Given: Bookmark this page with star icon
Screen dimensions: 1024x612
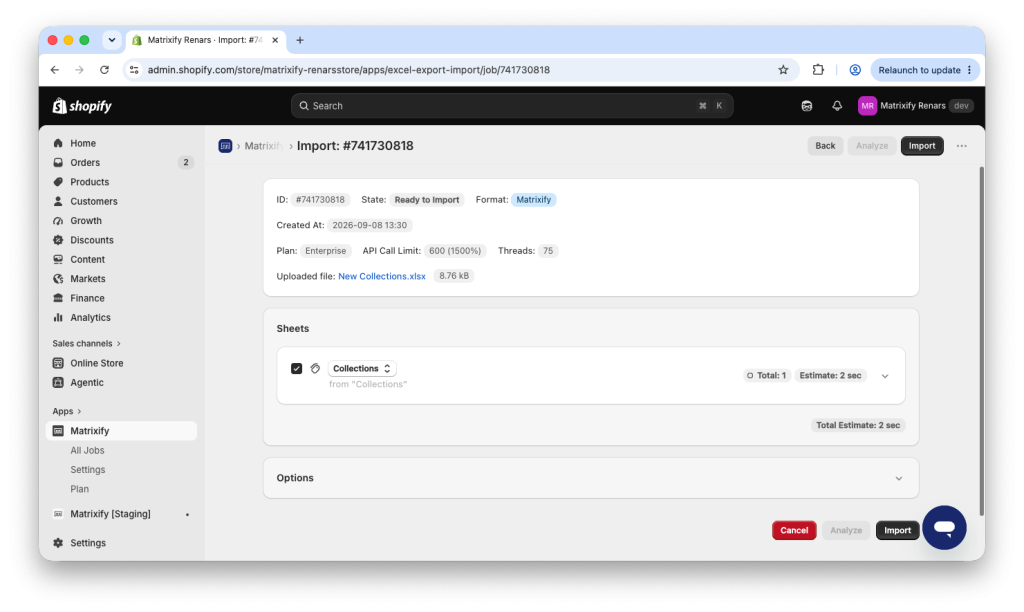Looking at the screenshot, I should pyautogui.click(x=783, y=70).
